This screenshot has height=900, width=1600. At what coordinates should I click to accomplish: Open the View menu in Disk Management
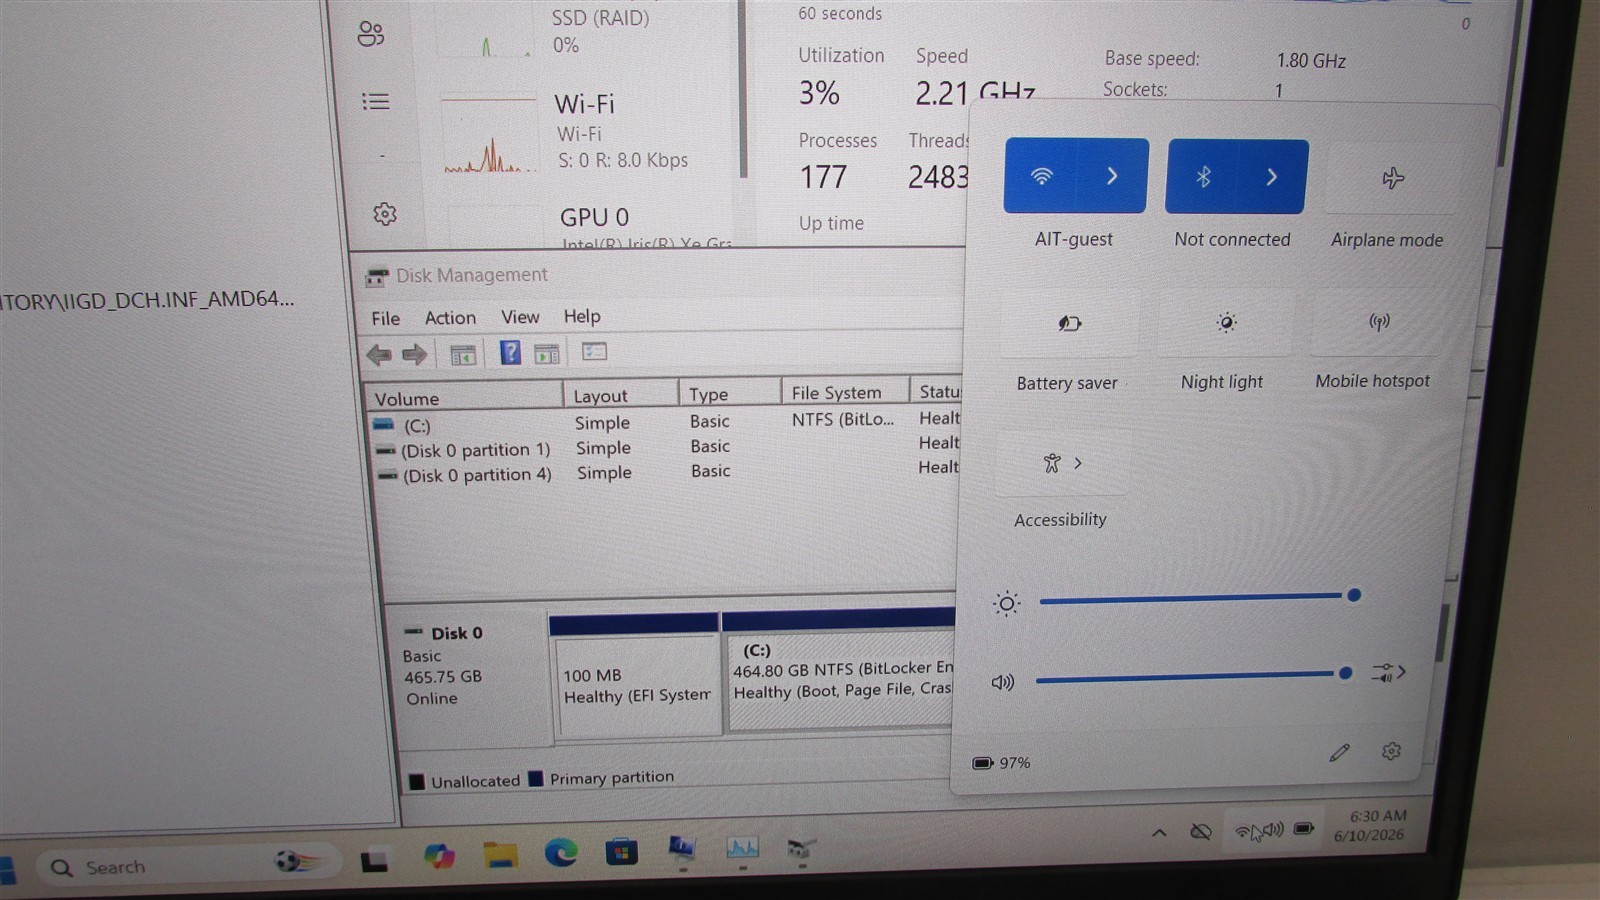tap(520, 317)
